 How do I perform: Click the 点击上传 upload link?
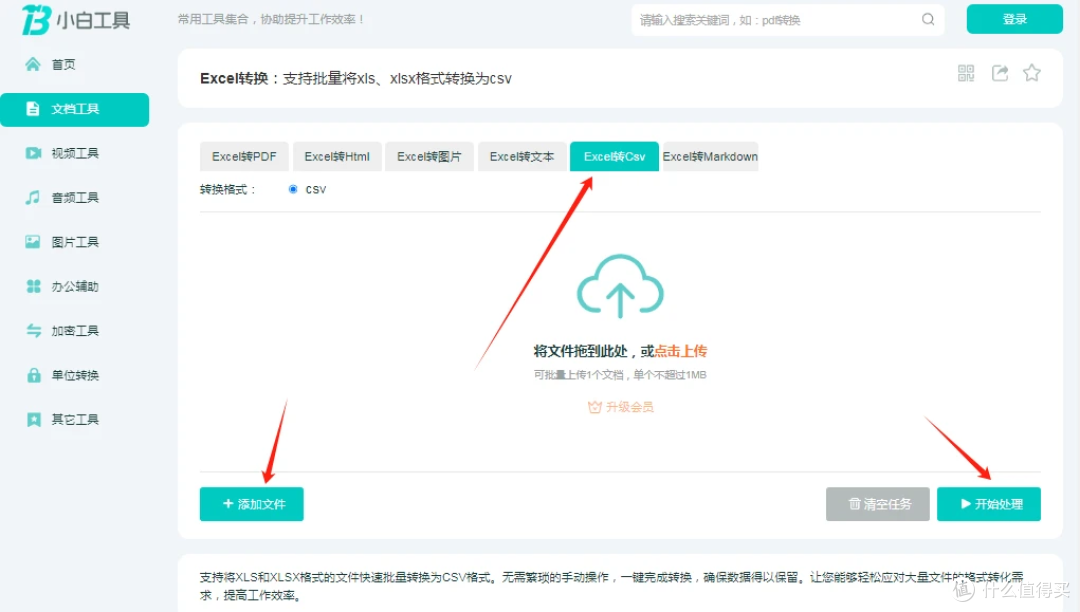[681, 351]
